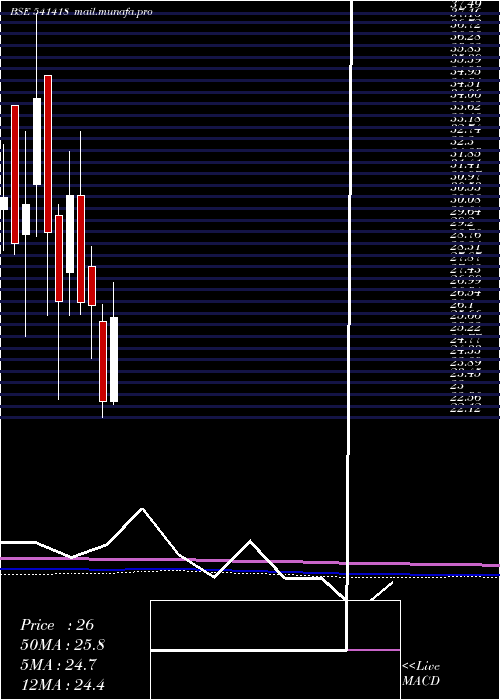Image resolution: width=500 pixels, height=700 pixels.
Task: Click the 29.64 price axis label
Action: tap(466, 212)
